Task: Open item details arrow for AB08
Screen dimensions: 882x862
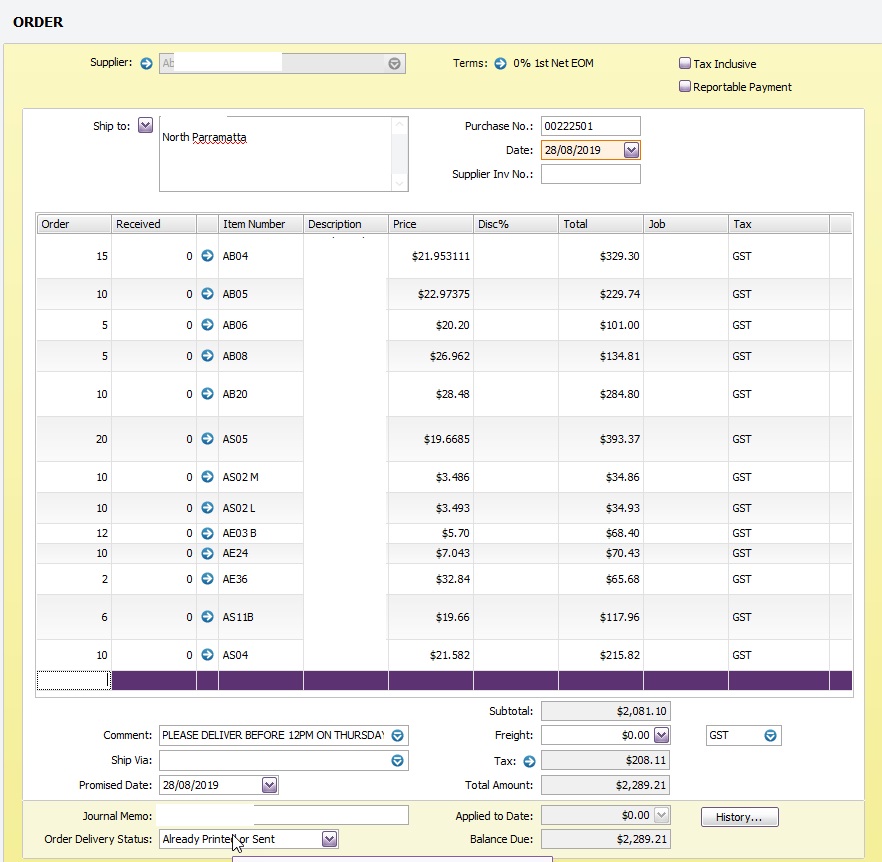Action: (208, 356)
